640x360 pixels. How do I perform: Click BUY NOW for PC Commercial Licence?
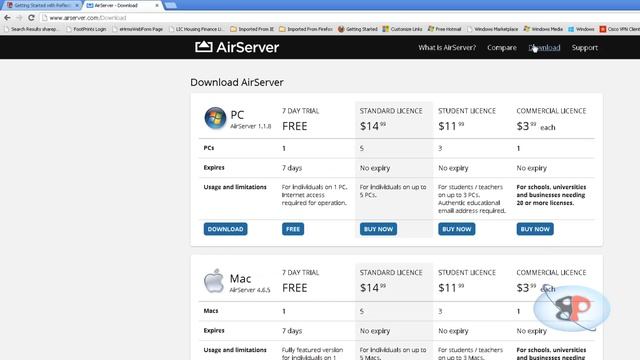click(535, 229)
